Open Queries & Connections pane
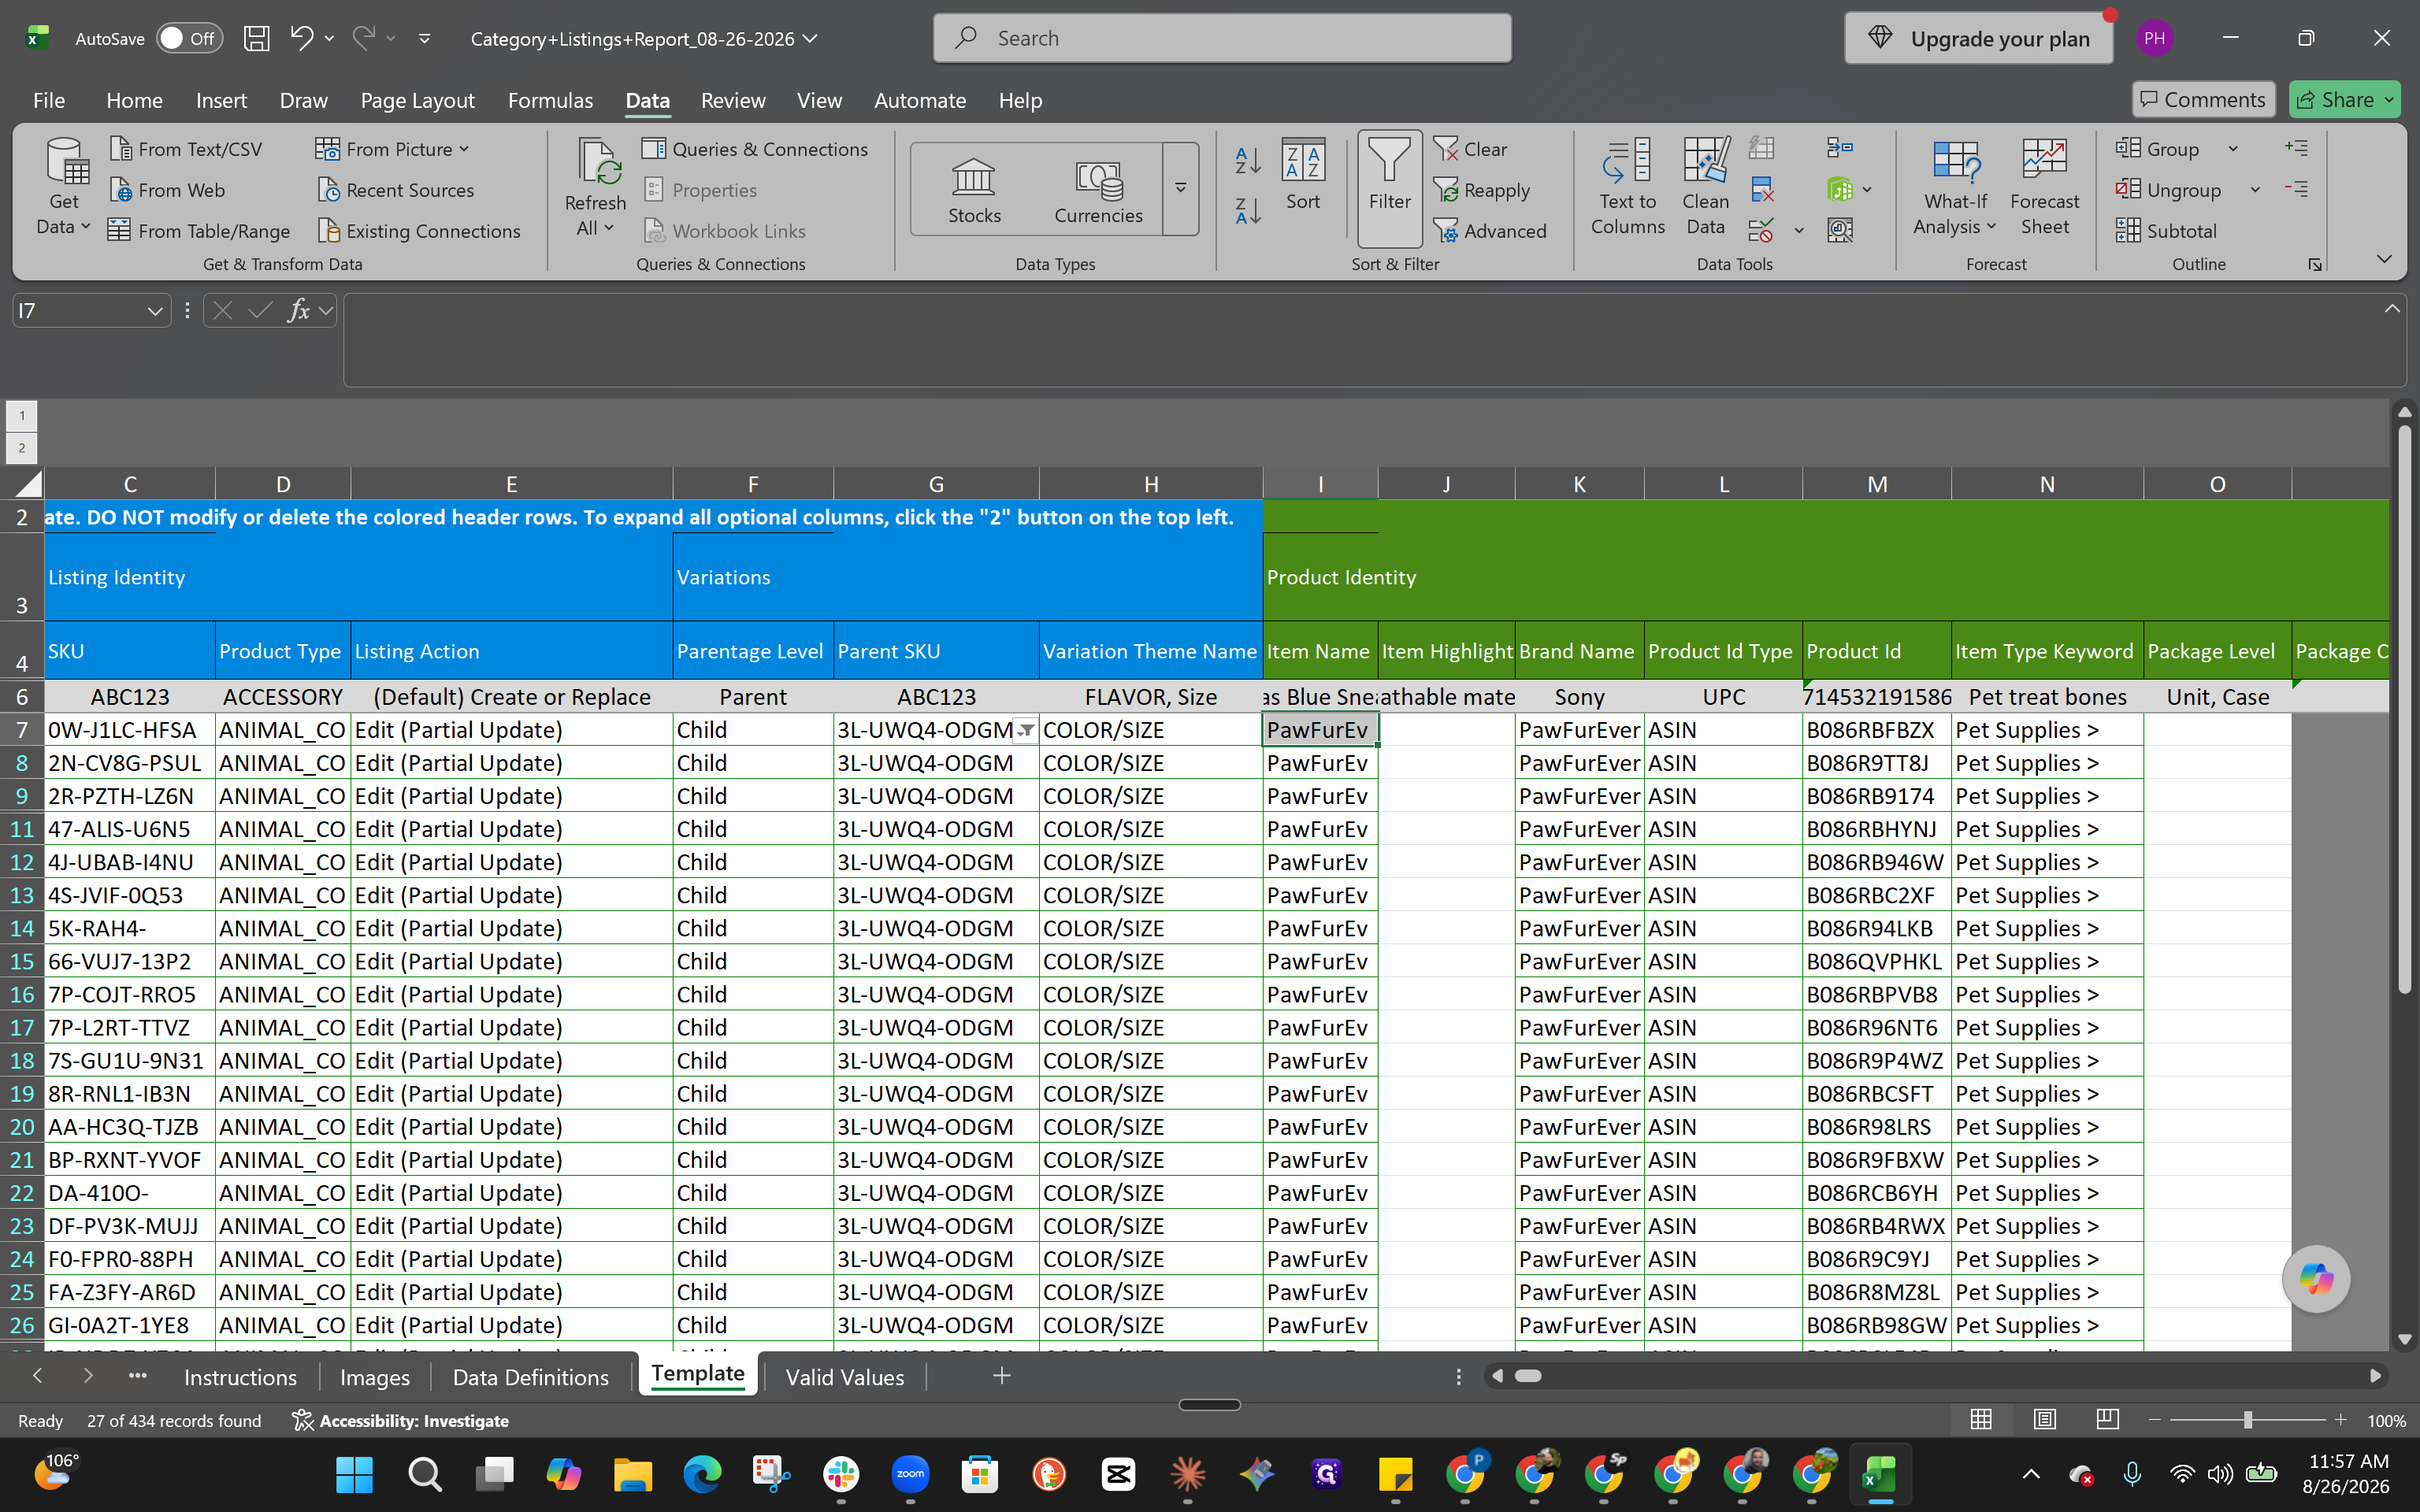This screenshot has width=2420, height=1512. tap(755, 149)
